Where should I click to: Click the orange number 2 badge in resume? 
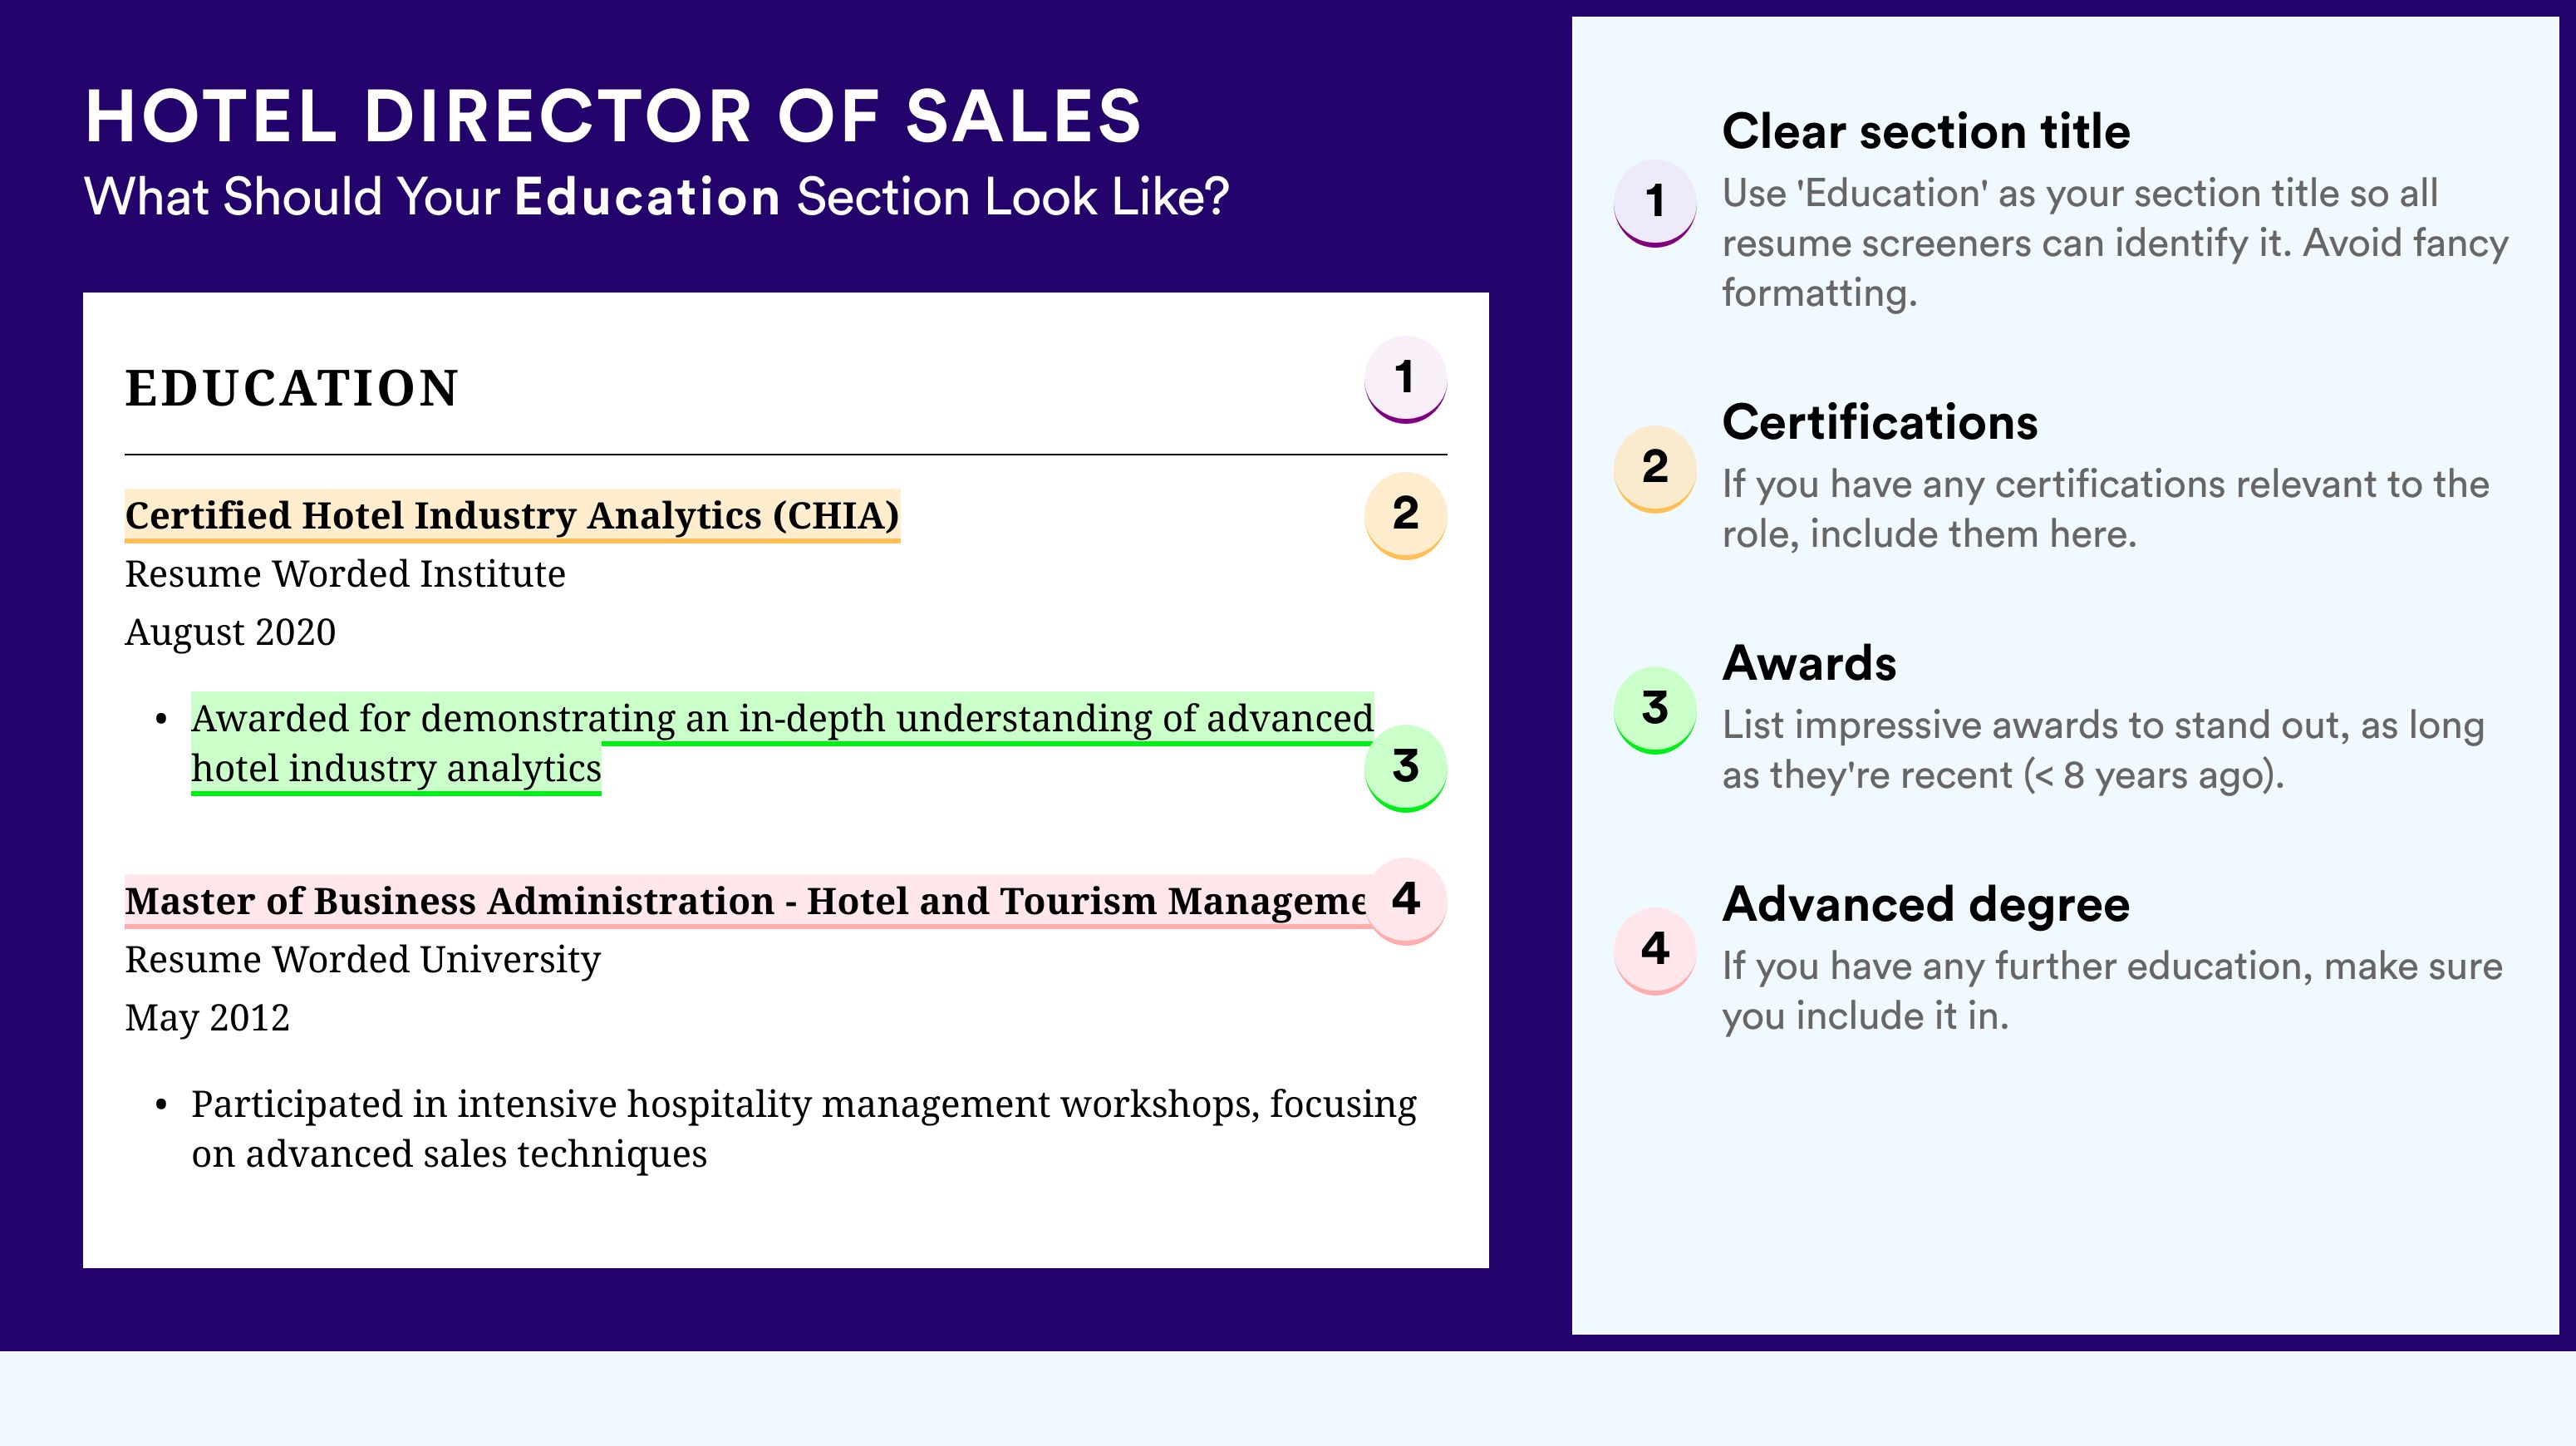(x=1405, y=514)
